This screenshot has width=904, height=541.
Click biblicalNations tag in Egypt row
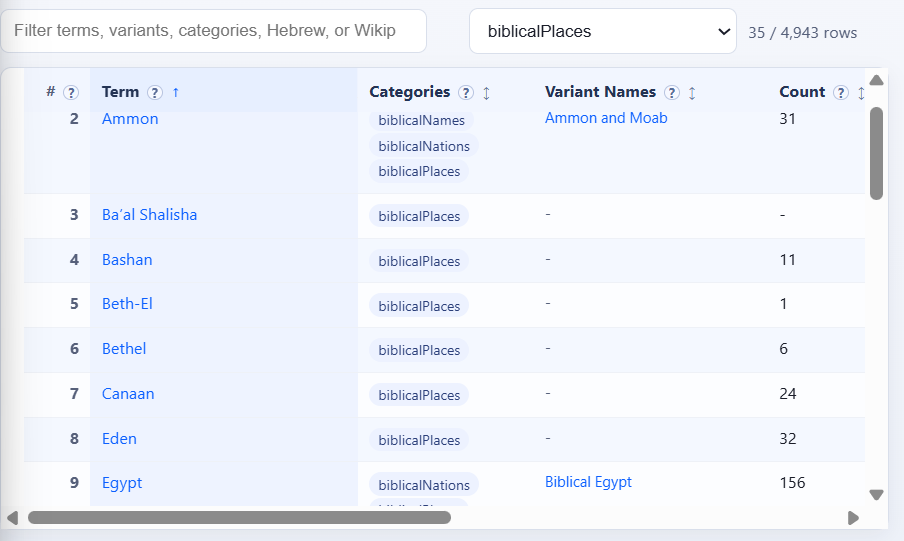[x=424, y=485]
